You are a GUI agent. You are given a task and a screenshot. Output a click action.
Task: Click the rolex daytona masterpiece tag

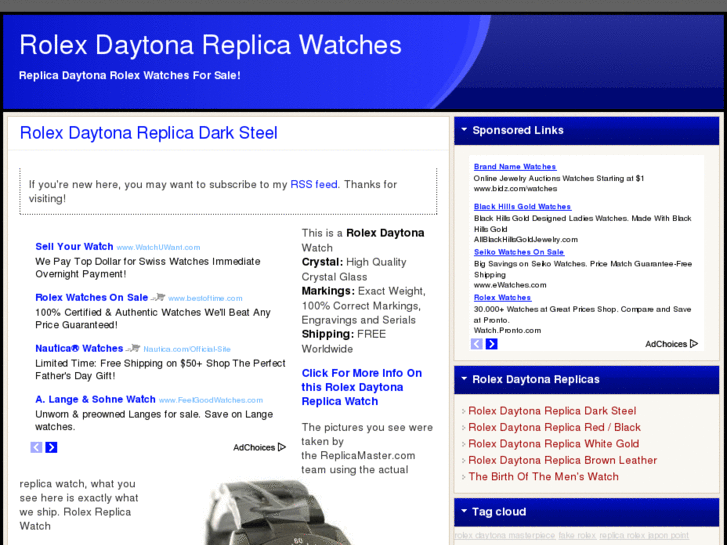[504, 535]
